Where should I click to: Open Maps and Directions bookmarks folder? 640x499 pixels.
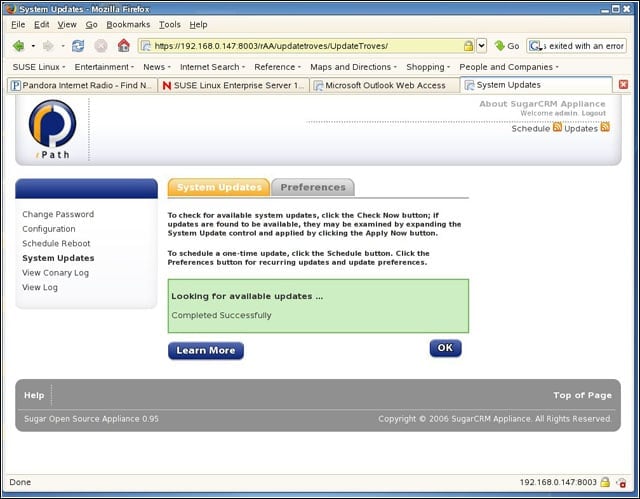(x=353, y=67)
